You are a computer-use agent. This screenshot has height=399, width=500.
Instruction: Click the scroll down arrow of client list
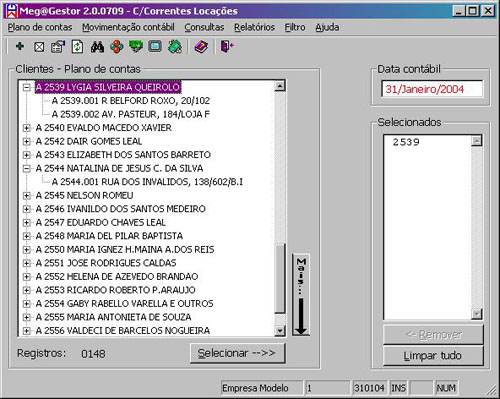(x=280, y=331)
